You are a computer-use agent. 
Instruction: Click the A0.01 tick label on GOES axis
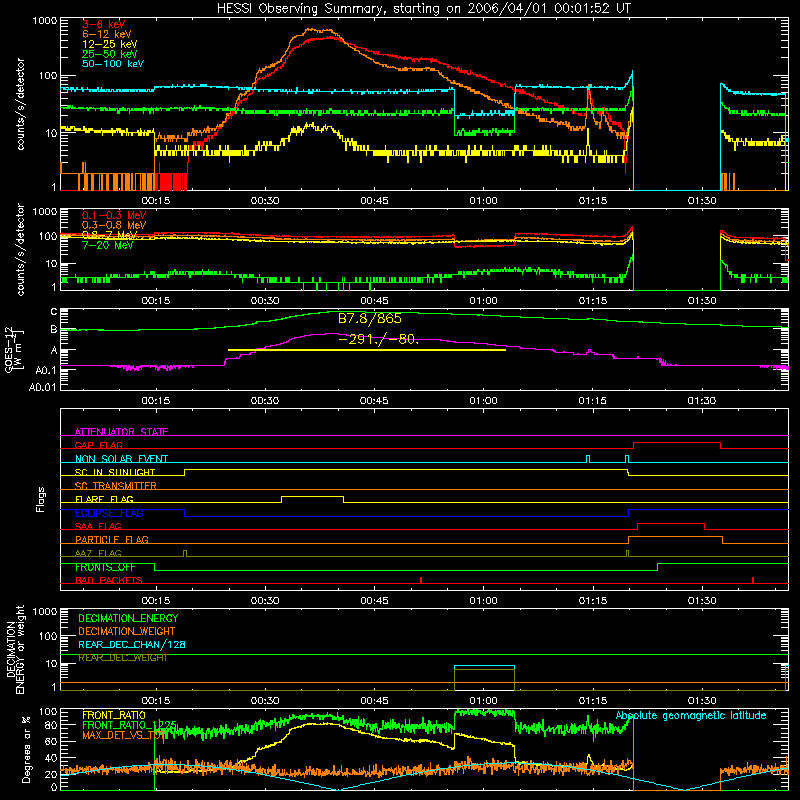click(43, 387)
